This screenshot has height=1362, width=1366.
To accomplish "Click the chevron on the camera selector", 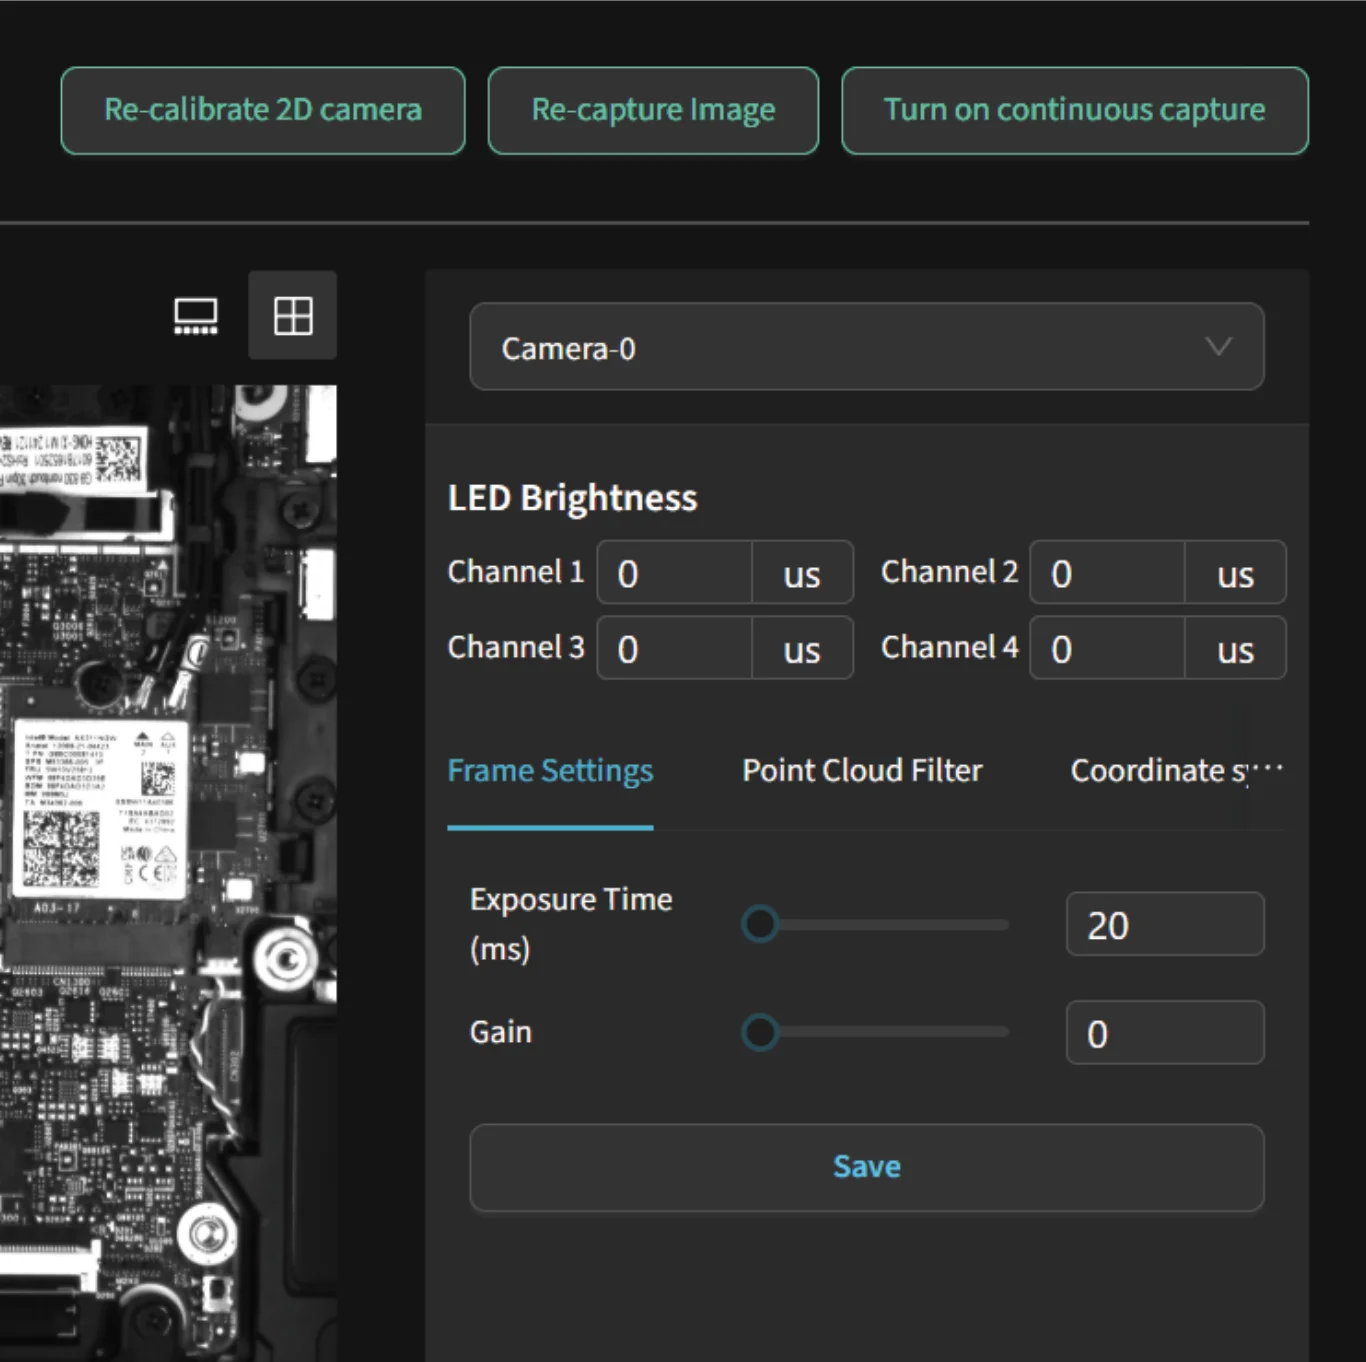I will coord(1218,347).
